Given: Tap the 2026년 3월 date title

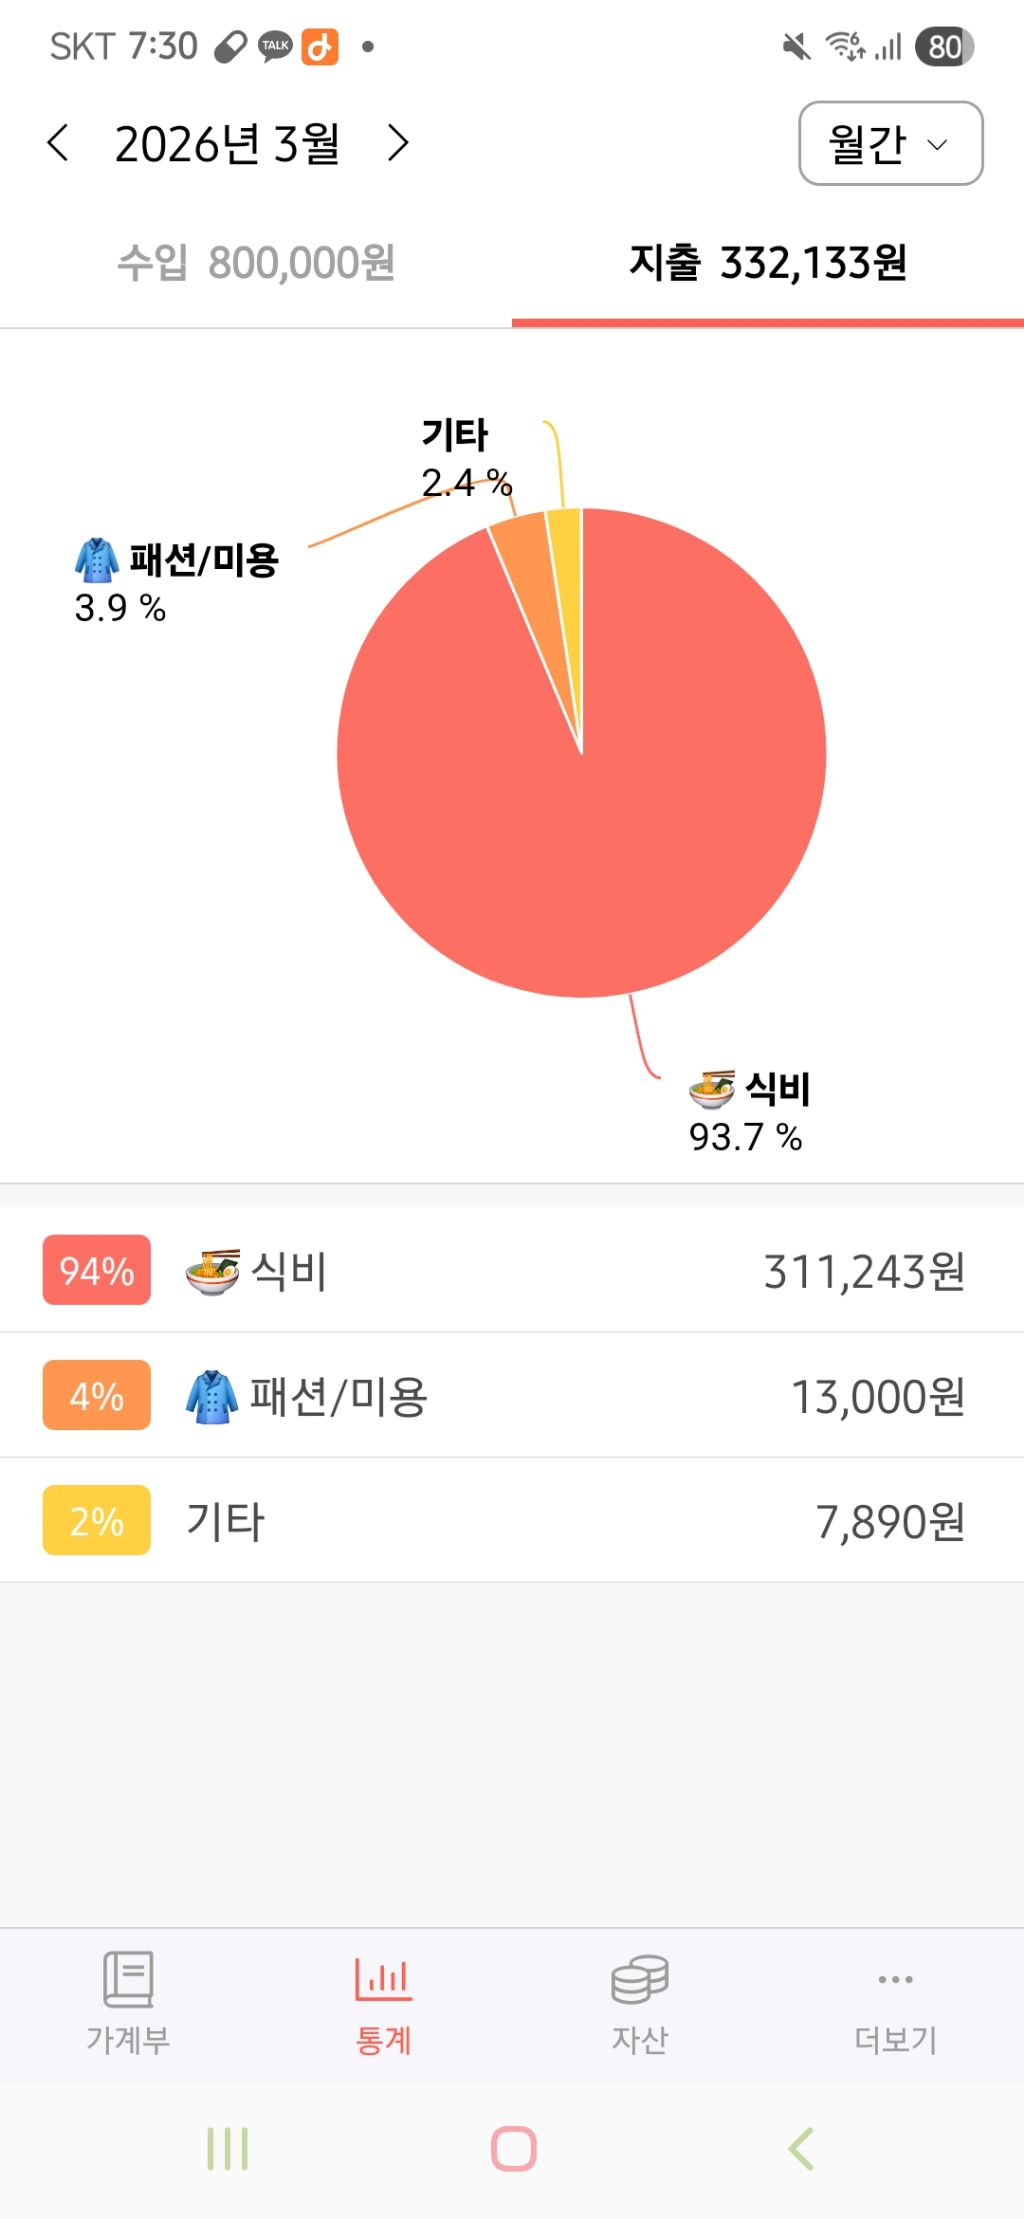Looking at the screenshot, I should [227, 143].
